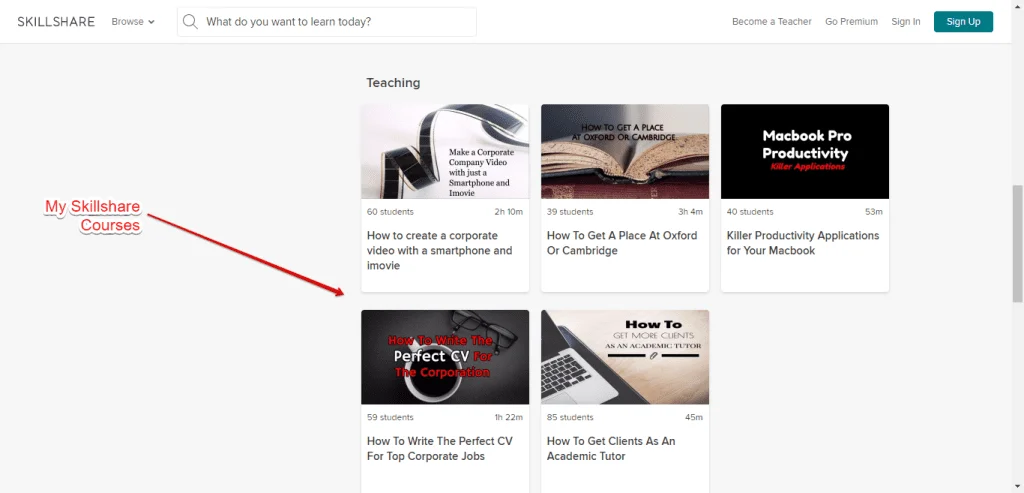Focus the 'What do you want to learn today?' search field

pos(327,22)
